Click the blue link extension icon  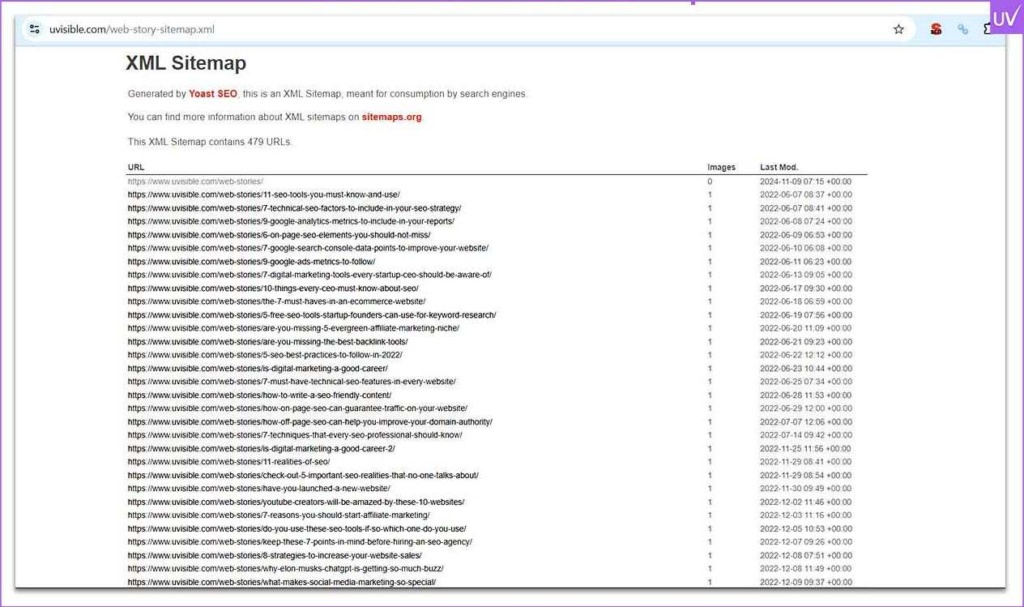coord(963,29)
